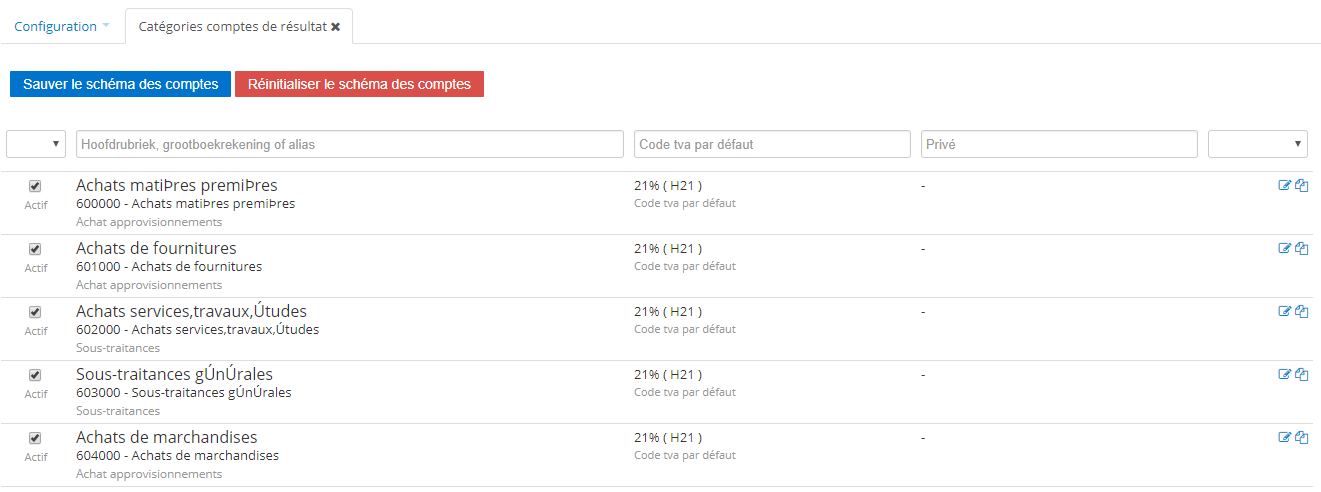Edit the Achats matières premières row
1321x492 pixels.
pyautogui.click(x=1285, y=185)
